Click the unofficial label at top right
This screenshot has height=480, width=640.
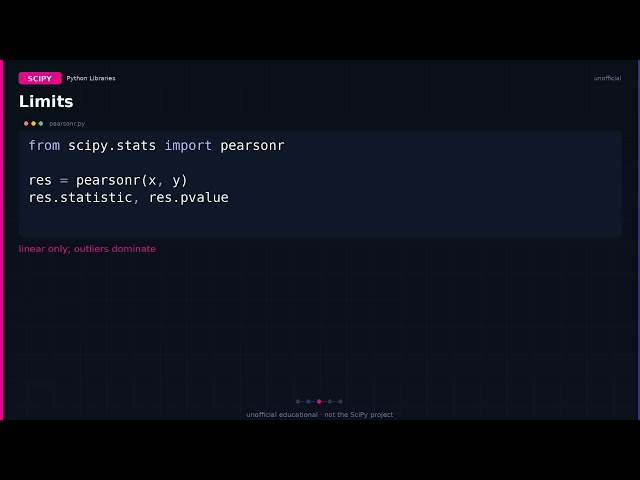point(607,78)
